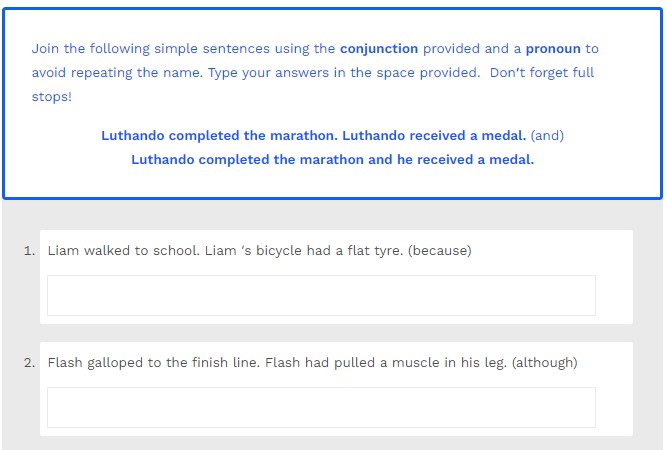The width and height of the screenshot is (667, 450).
Task: Click the "(although)" conjunction hint
Action: pyautogui.click(x=544, y=362)
